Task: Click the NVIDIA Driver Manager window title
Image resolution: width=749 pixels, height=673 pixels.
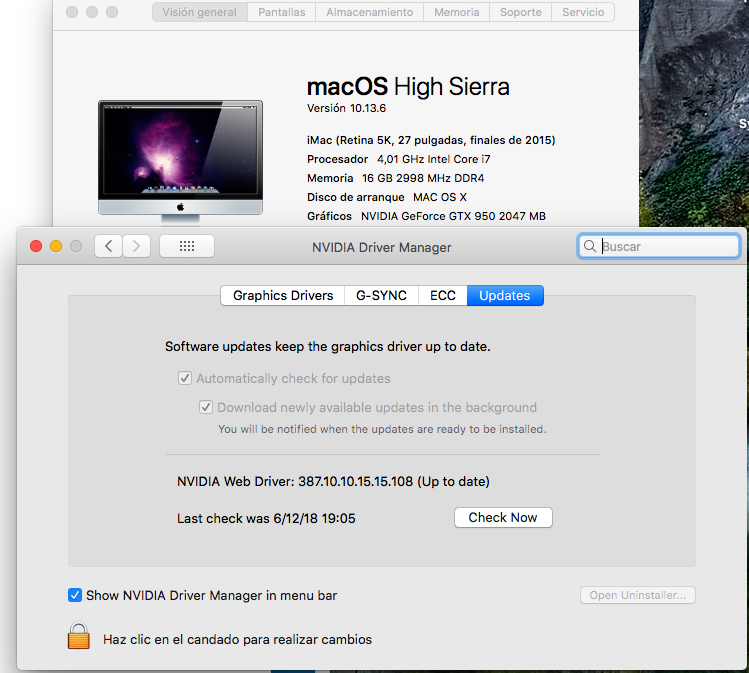Action: [382, 247]
